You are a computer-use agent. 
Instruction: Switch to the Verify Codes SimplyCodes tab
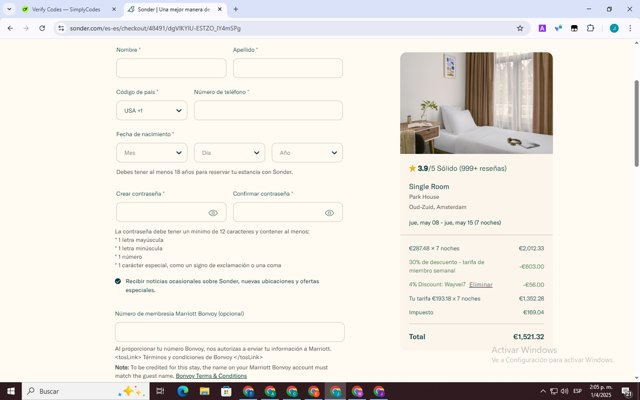pos(65,9)
